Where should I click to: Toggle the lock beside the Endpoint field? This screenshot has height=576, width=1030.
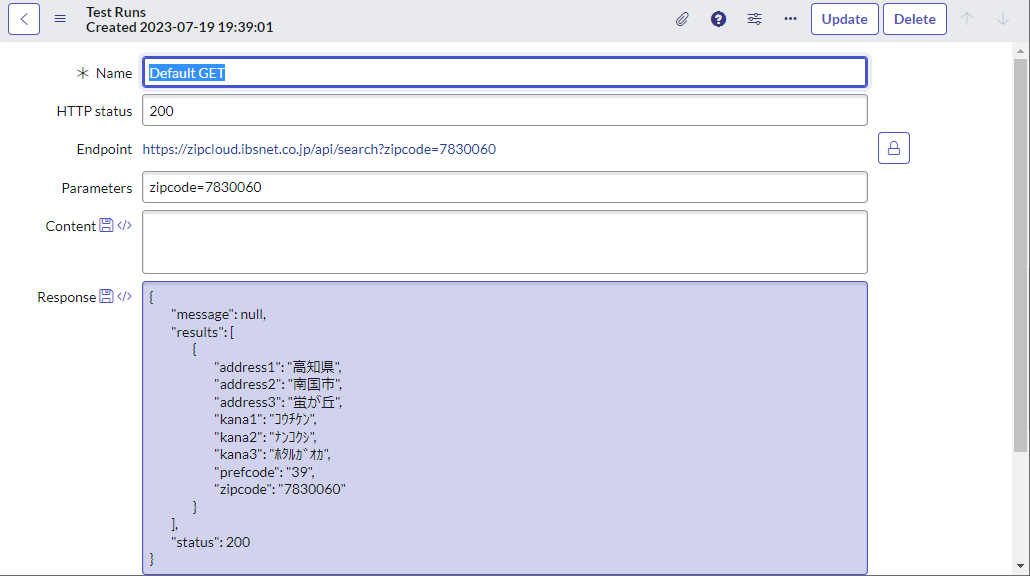click(893, 147)
